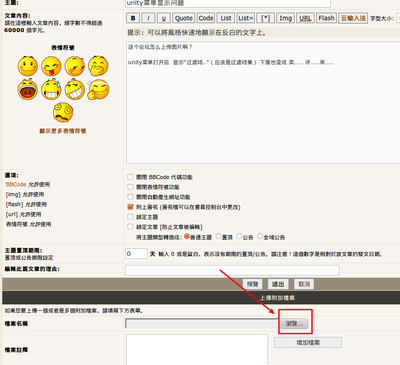Insert a Code BBCode tag

pyautogui.click(x=206, y=18)
